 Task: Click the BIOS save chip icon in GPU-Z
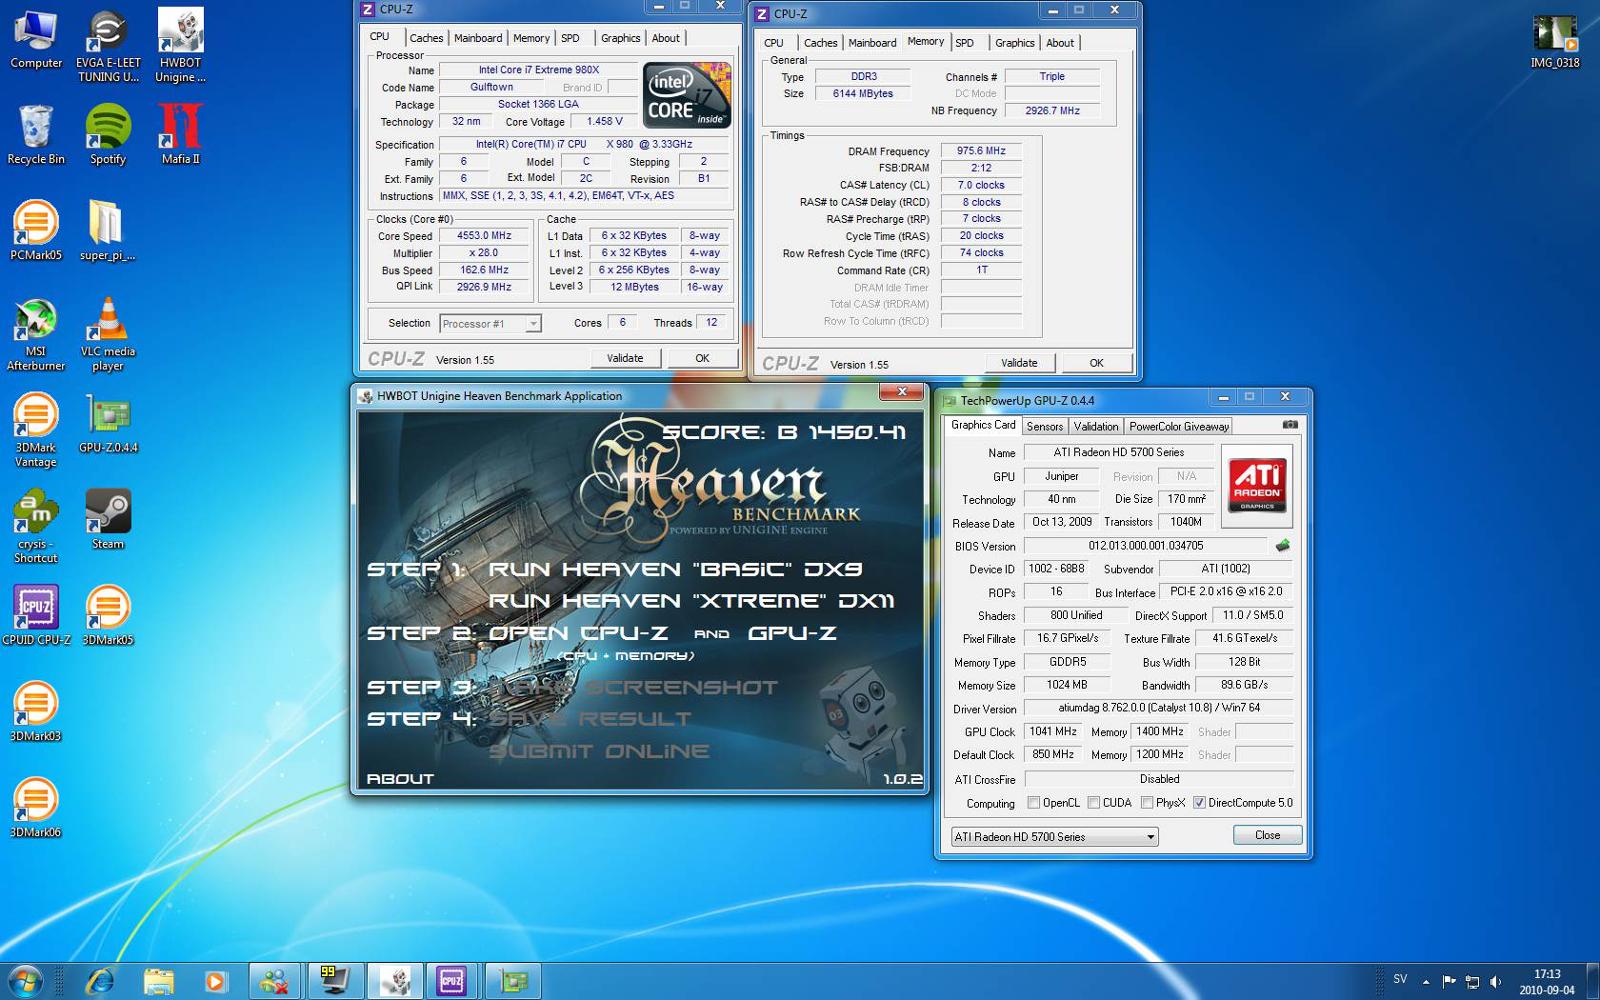[x=1282, y=546]
